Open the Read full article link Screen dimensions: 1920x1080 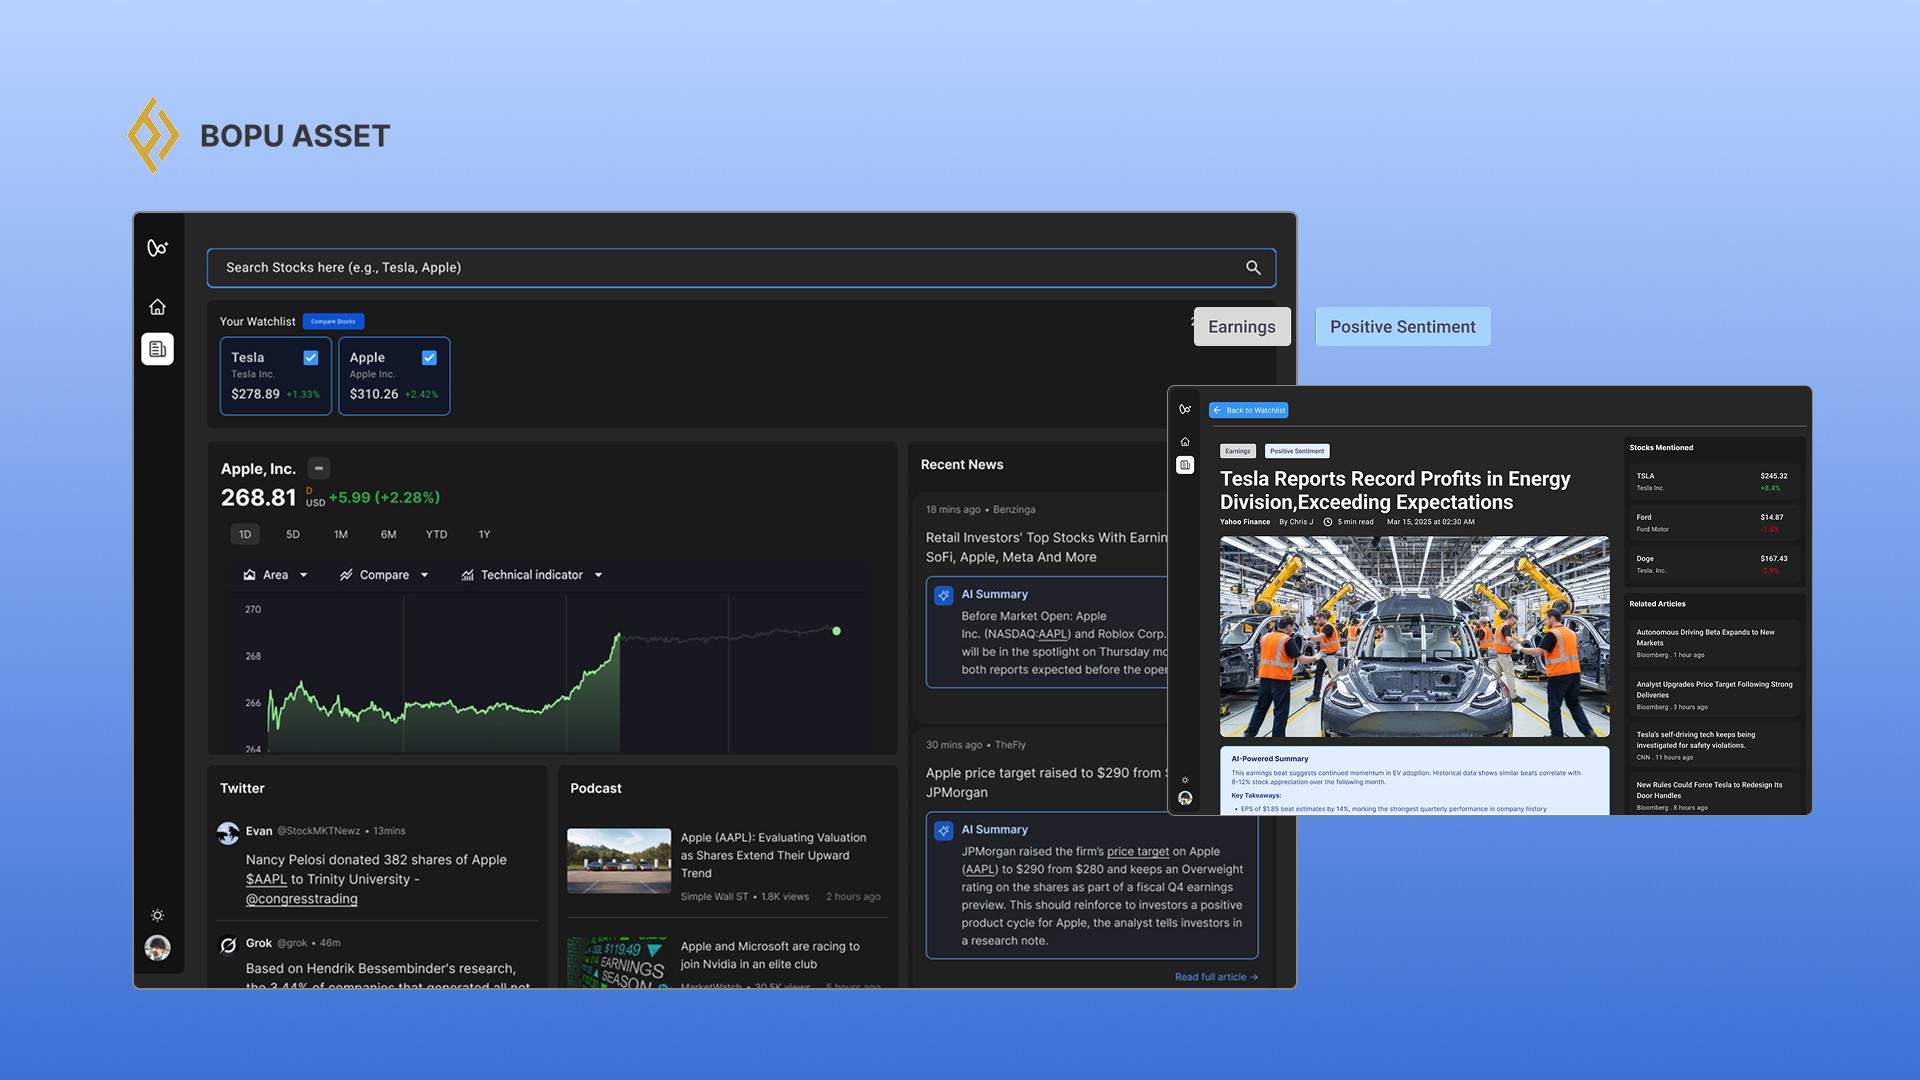(1215, 977)
